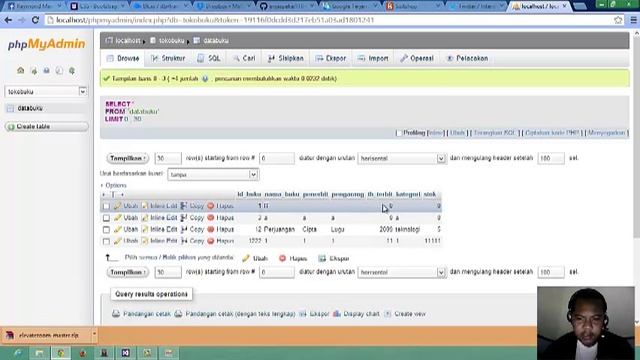Click the page vertical scrollbar
This screenshot has width=640, height=360.
[x=636, y=135]
